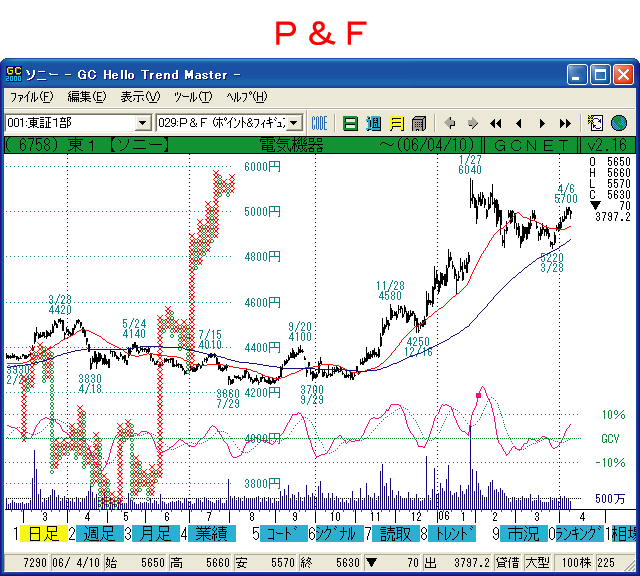Click the gray left arrow toolbar icon
Viewport: 640px width, 576px height.
coord(449,123)
